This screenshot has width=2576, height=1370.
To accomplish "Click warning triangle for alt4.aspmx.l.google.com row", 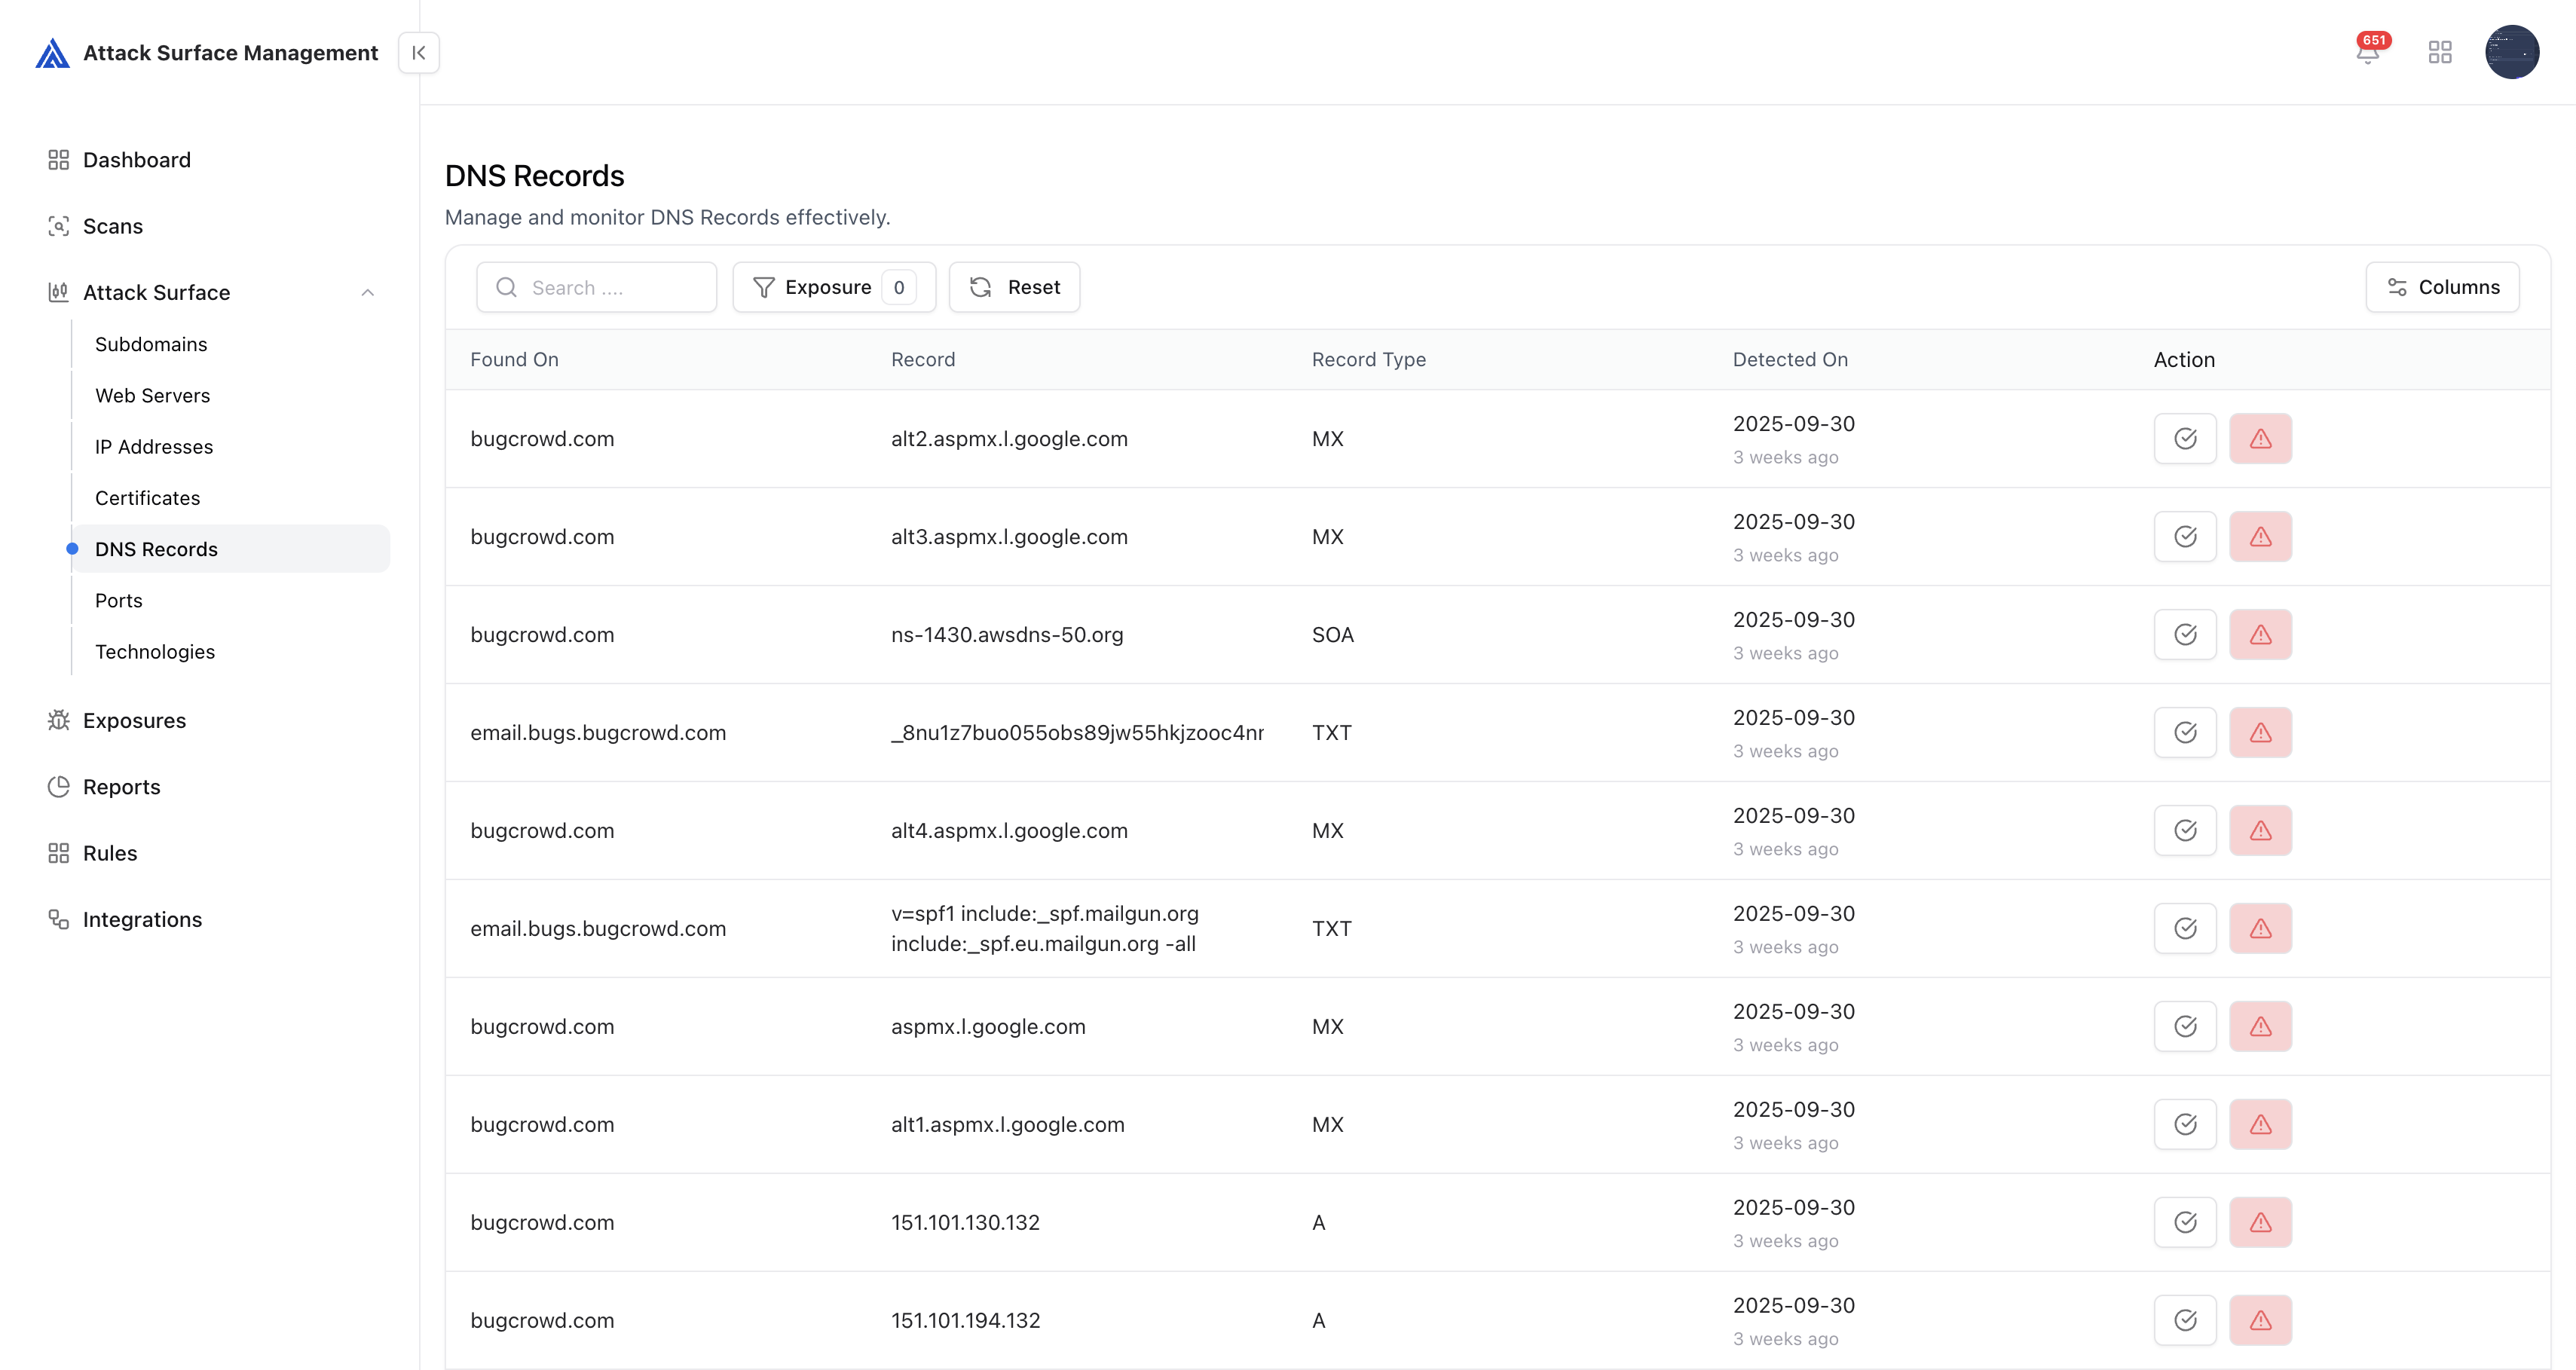I will (2260, 830).
